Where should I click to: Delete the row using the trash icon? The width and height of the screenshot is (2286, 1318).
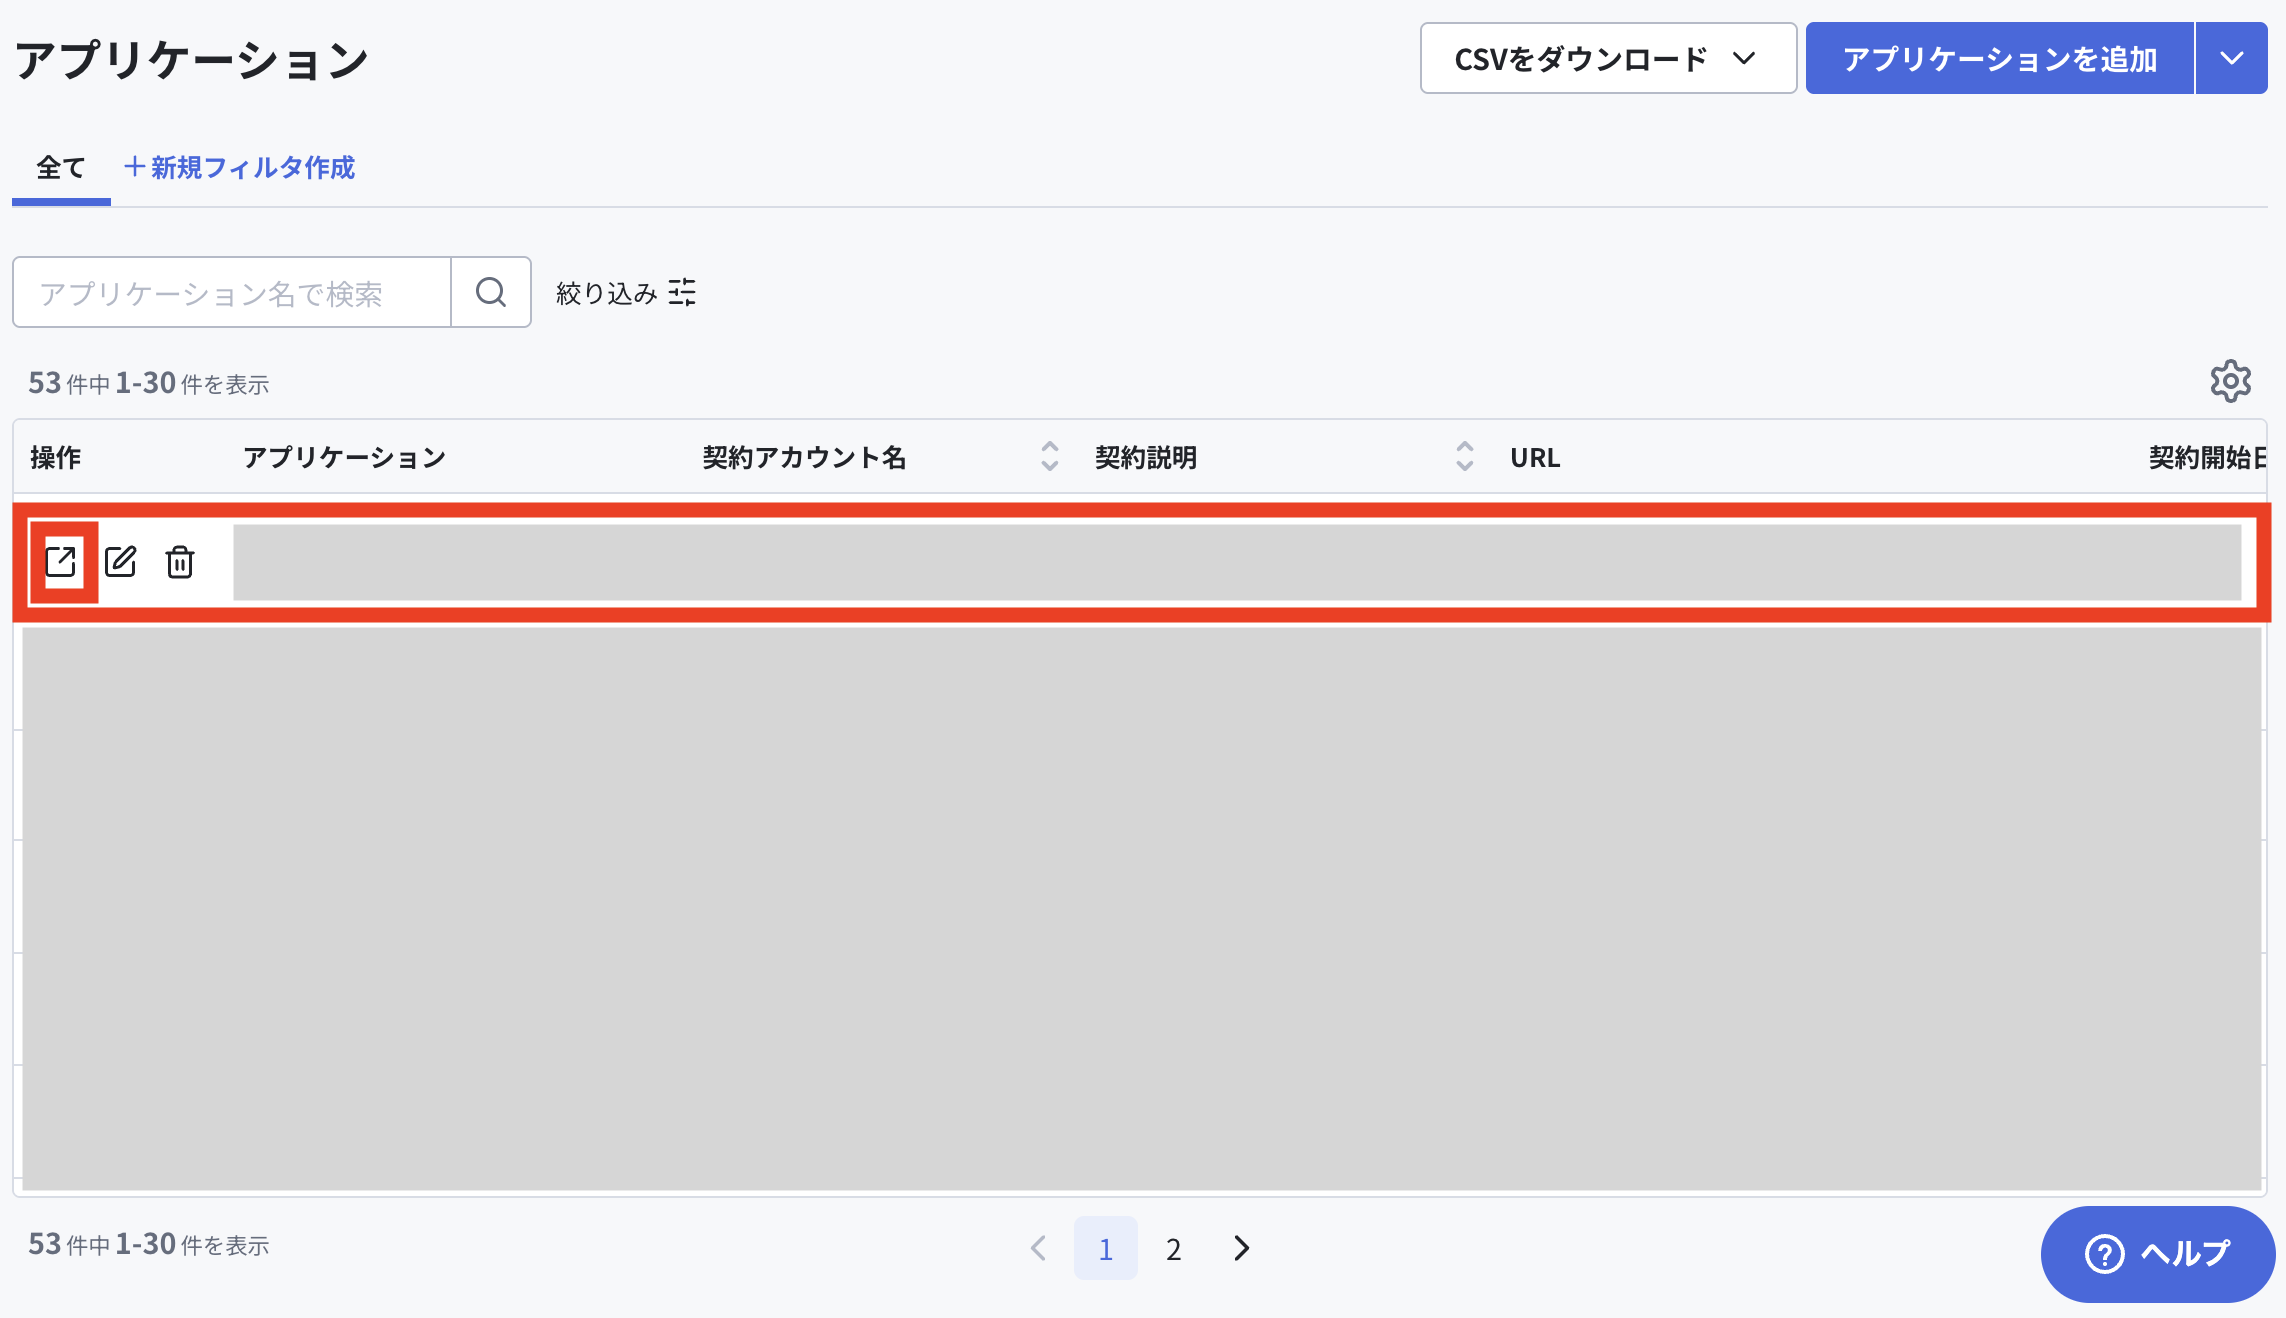point(180,562)
